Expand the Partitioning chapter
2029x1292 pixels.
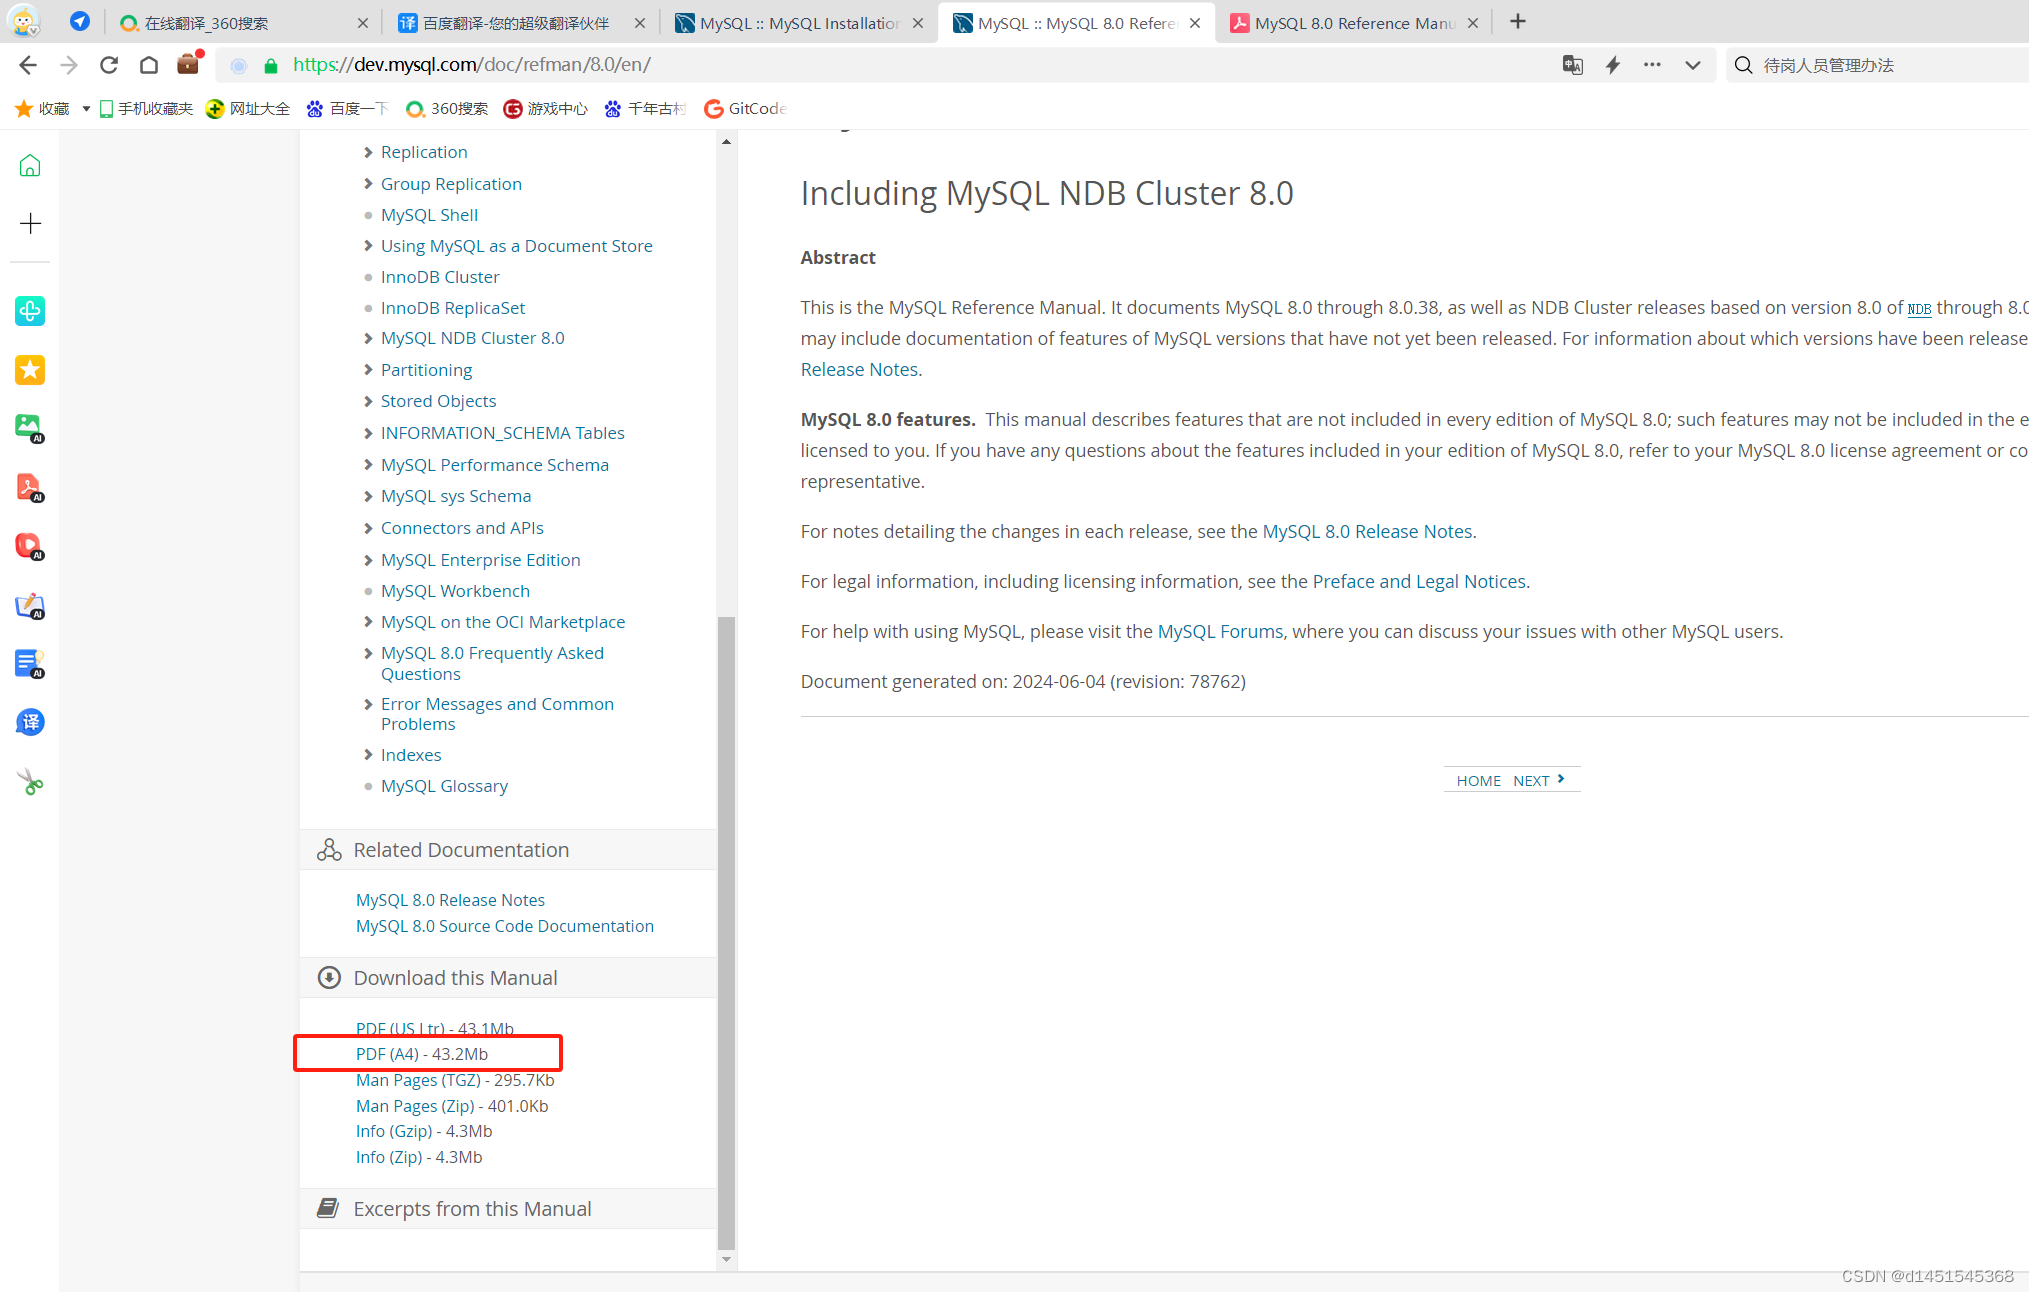pyautogui.click(x=368, y=370)
